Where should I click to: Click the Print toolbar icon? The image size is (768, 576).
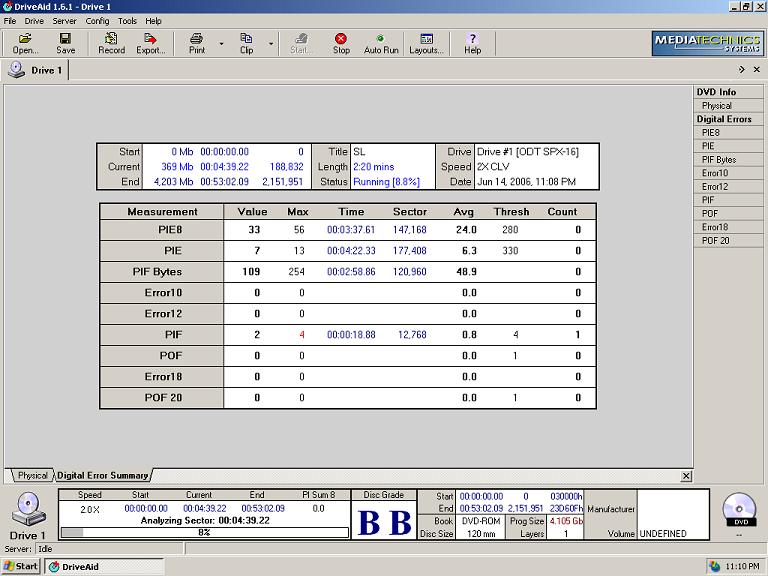[x=197, y=43]
